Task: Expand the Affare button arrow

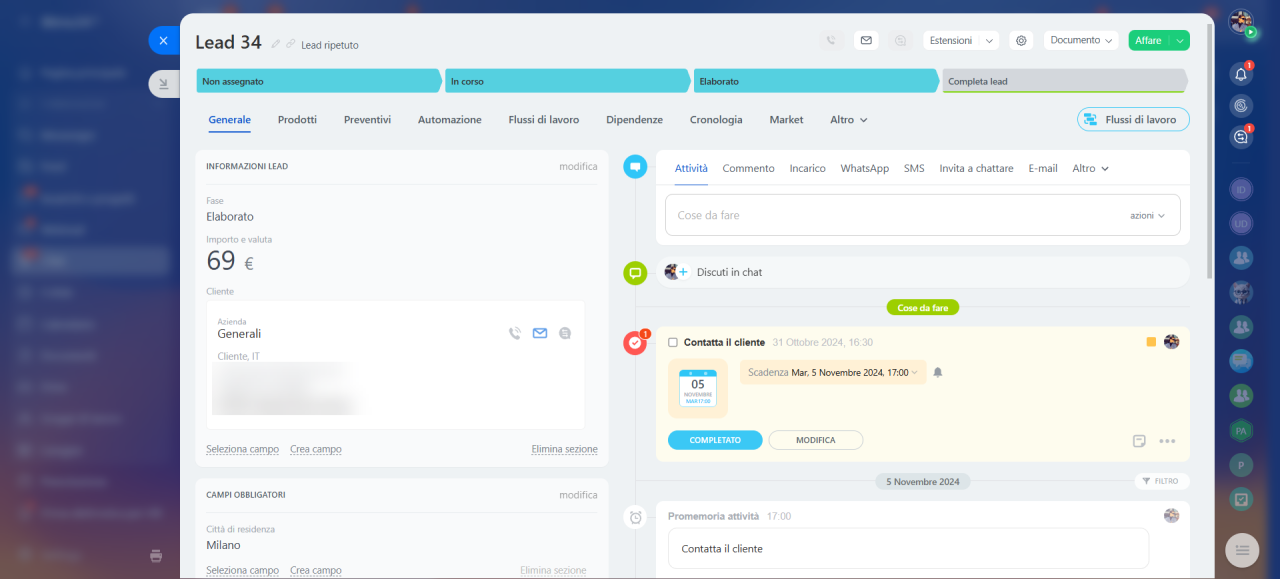Action: click(1180, 40)
